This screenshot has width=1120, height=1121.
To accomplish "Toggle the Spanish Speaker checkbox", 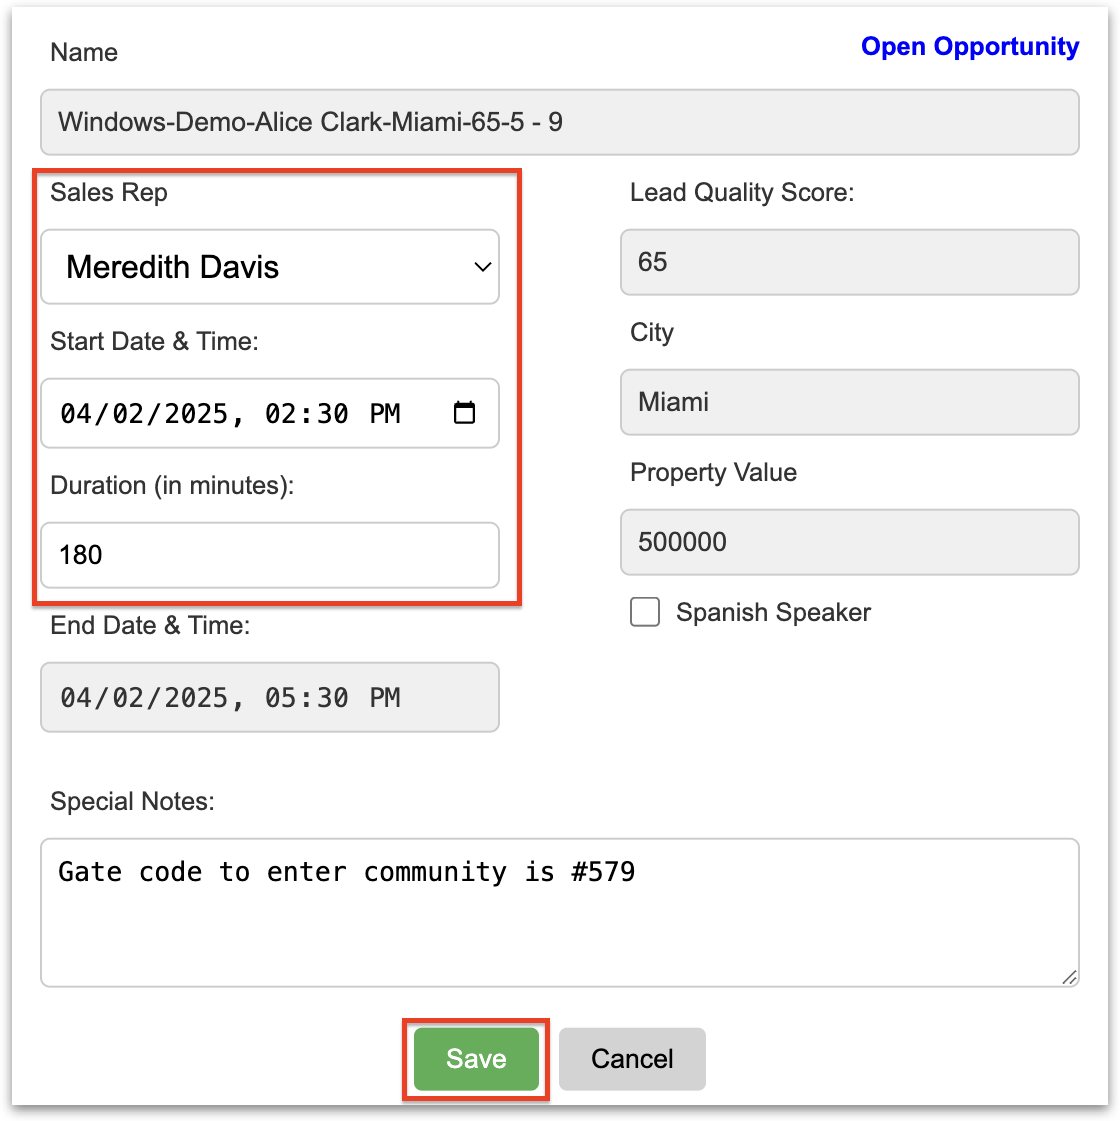I will tap(645, 612).
